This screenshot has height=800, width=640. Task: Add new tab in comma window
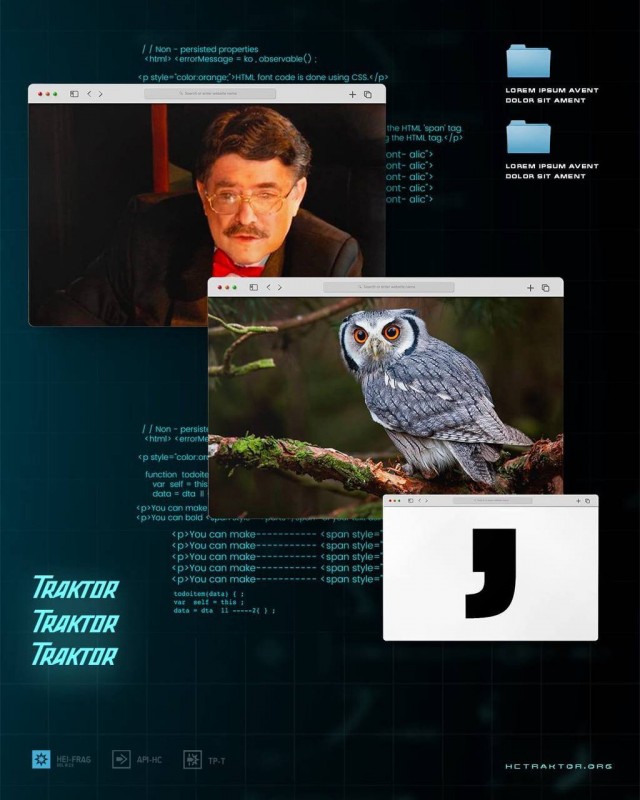(x=578, y=501)
